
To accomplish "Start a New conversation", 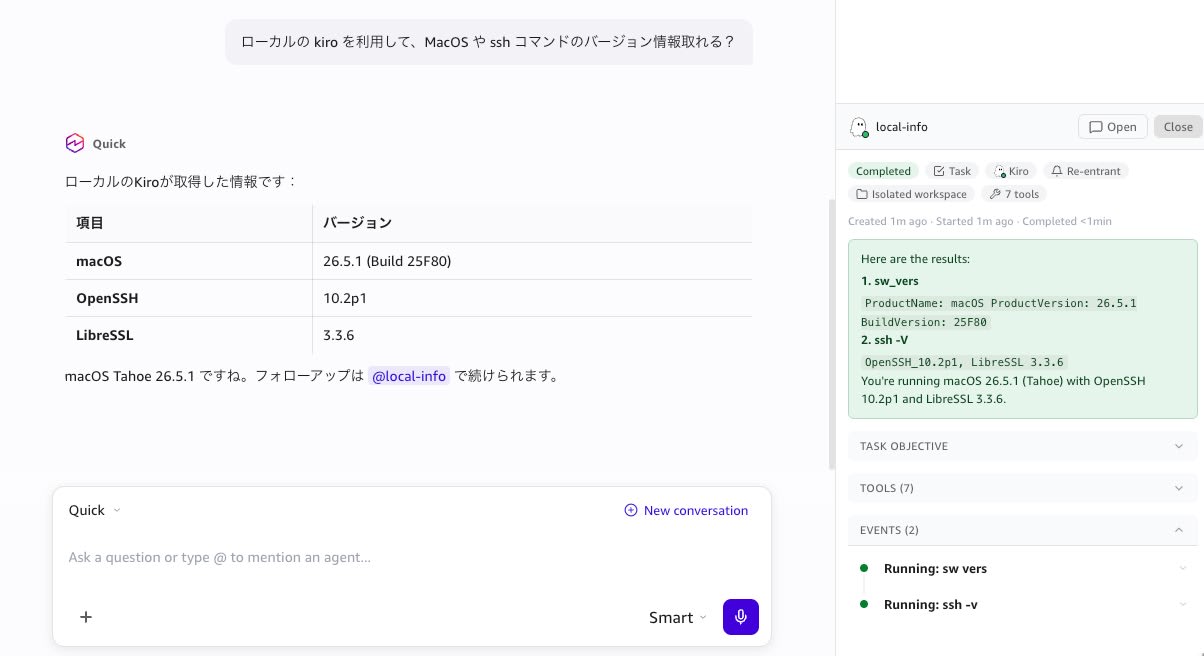I will coord(686,510).
